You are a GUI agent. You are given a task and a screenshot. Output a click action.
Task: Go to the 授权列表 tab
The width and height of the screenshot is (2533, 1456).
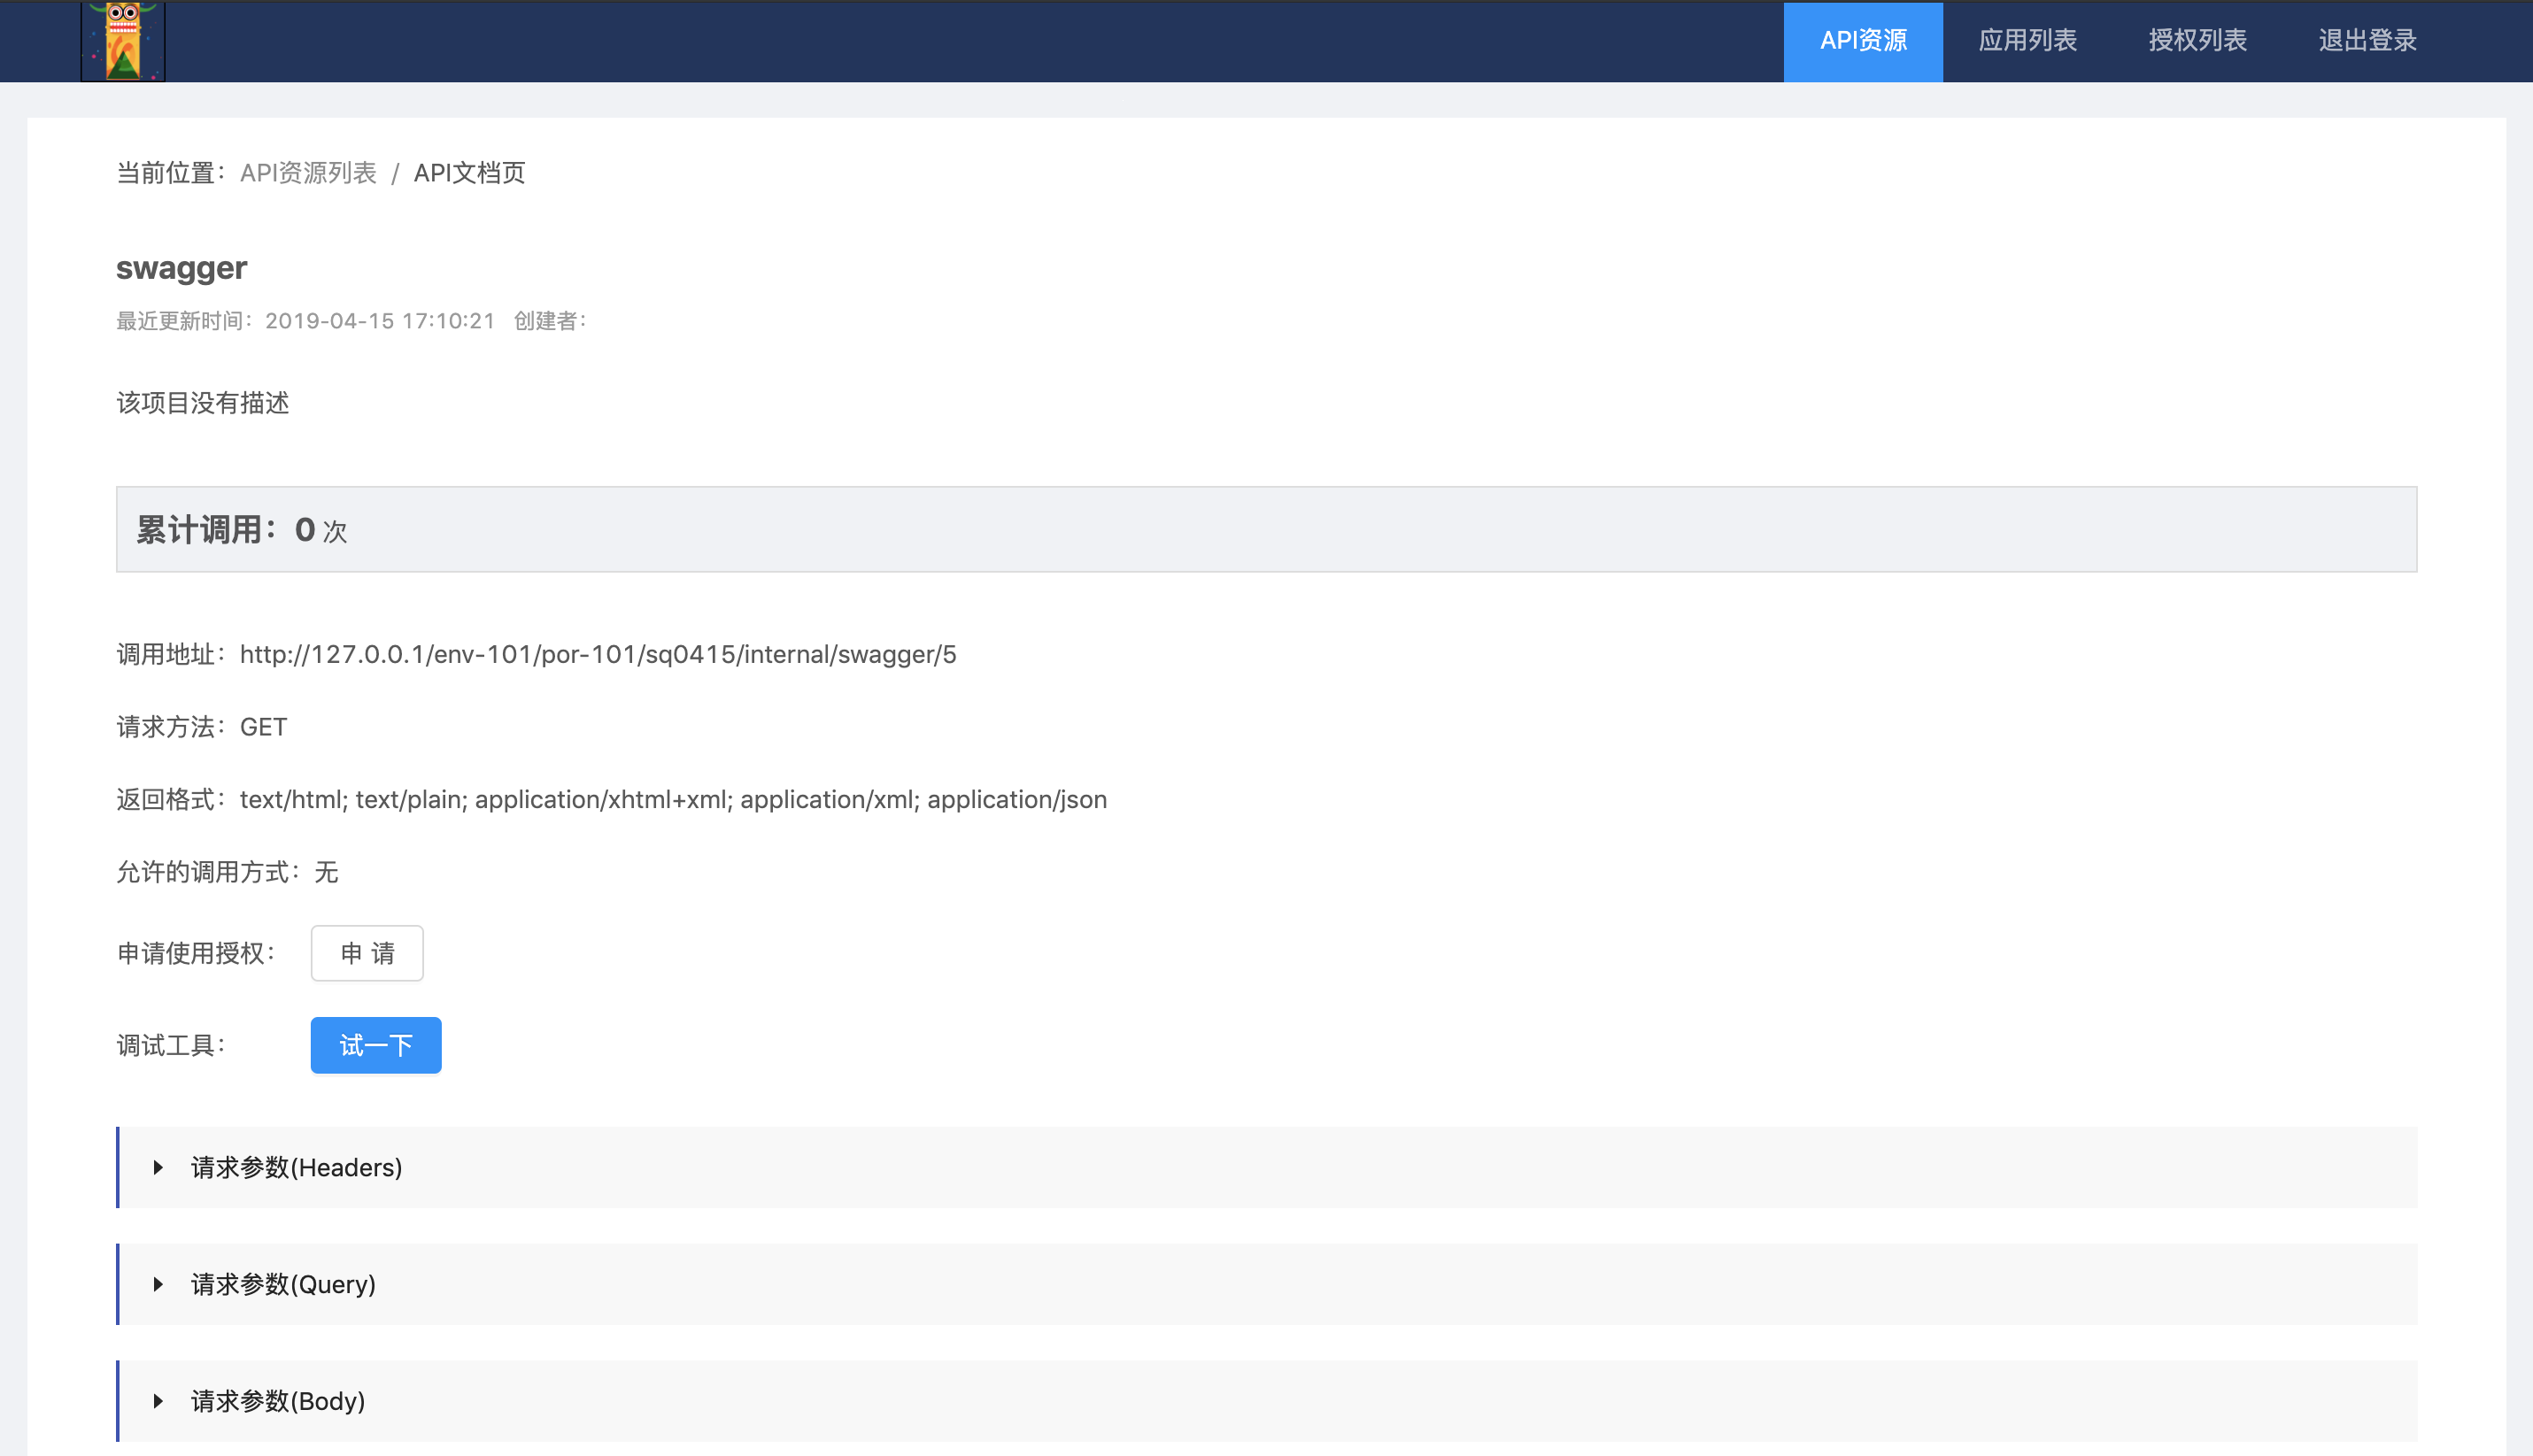[2197, 41]
